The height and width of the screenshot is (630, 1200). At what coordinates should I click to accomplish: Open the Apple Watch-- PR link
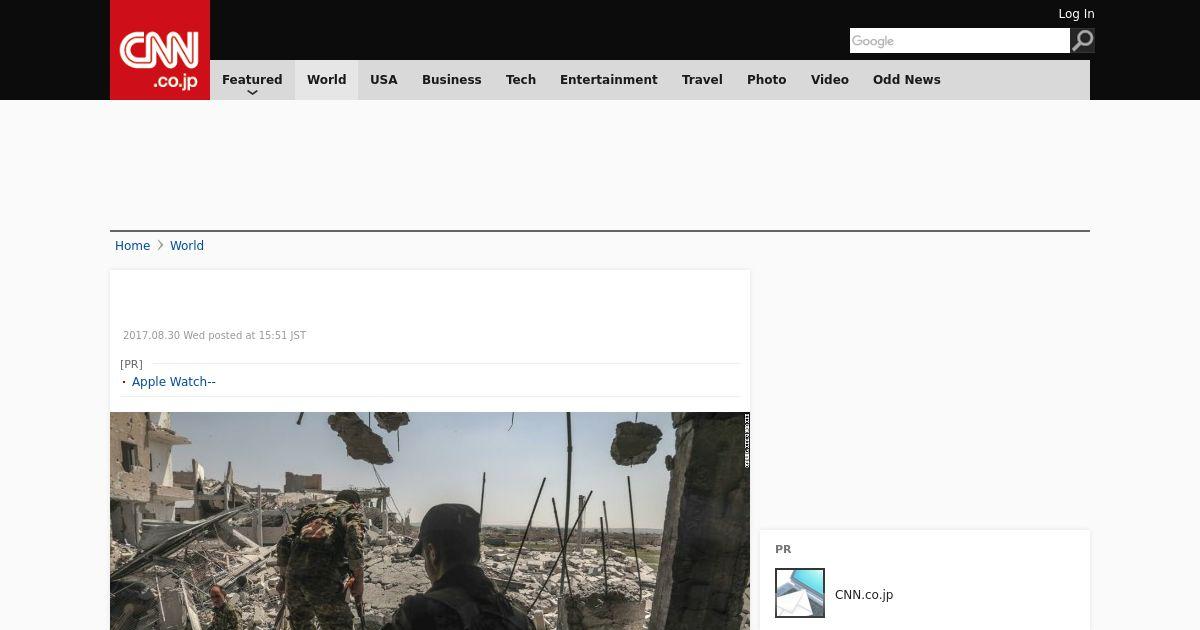click(x=174, y=382)
